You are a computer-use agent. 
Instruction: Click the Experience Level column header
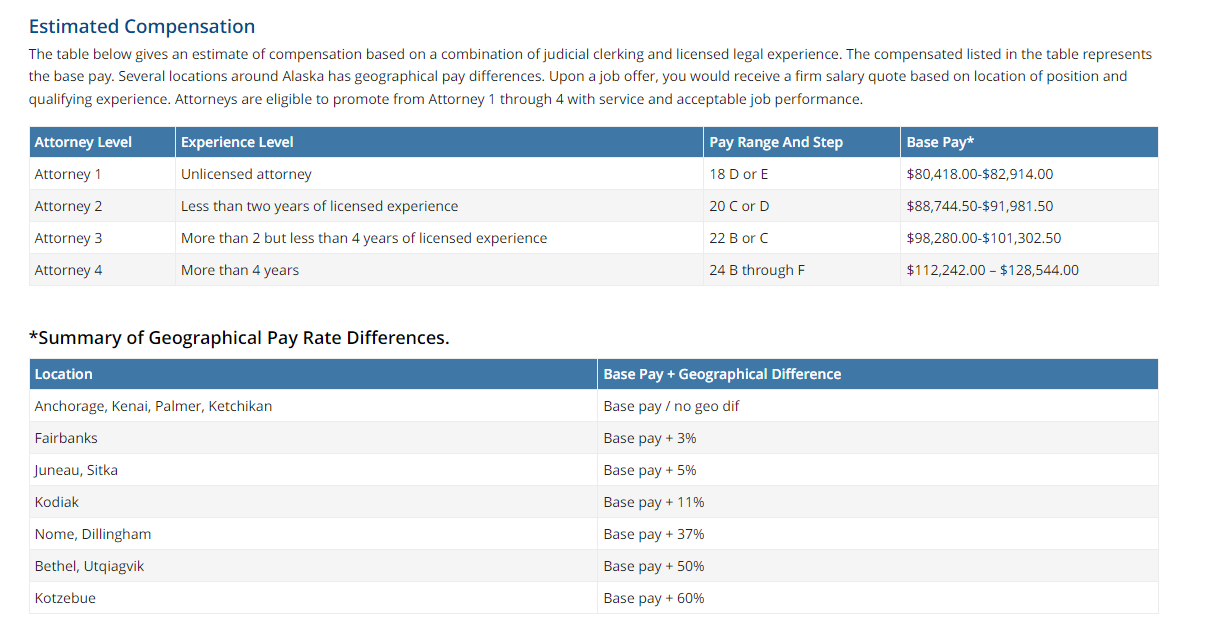click(237, 142)
